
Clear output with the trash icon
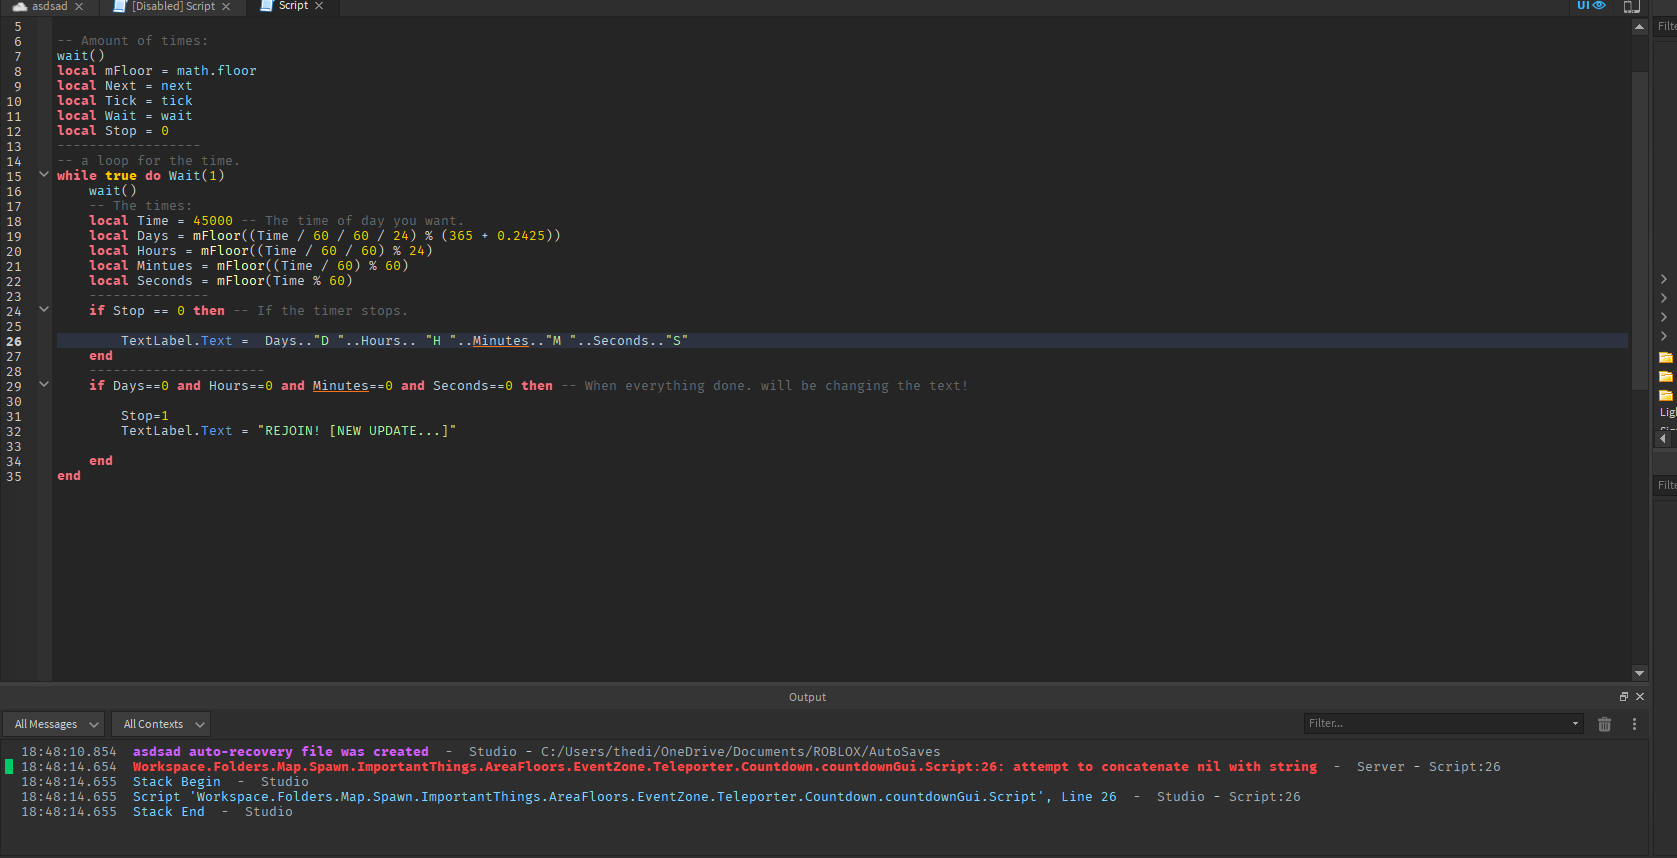point(1604,724)
